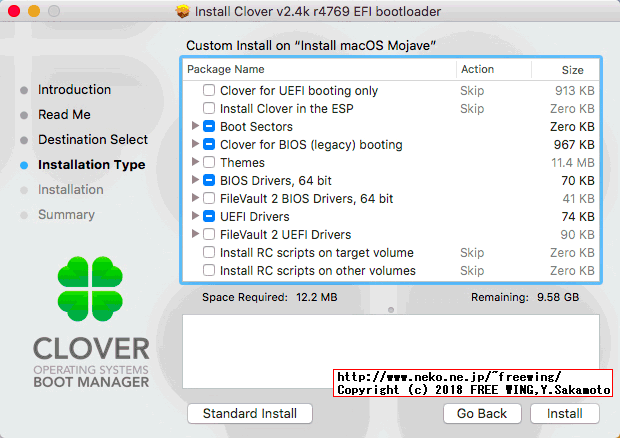The width and height of the screenshot is (620, 438).
Task: Click Remaining 9.58 GB text
Action: pyautogui.click(x=525, y=297)
